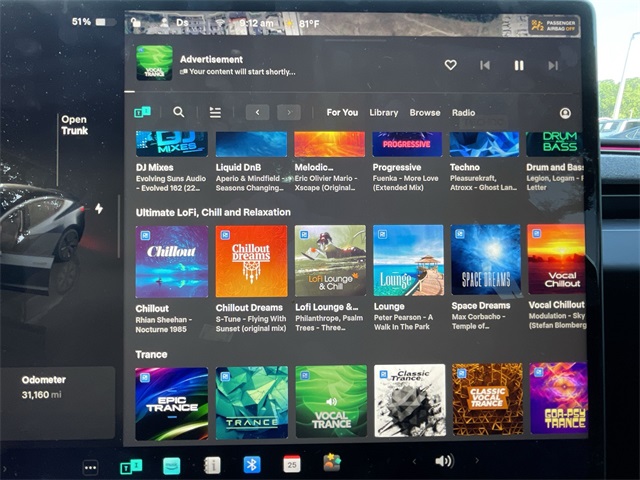Open the Melodic station tile
640x480 pixels.
(330, 144)
